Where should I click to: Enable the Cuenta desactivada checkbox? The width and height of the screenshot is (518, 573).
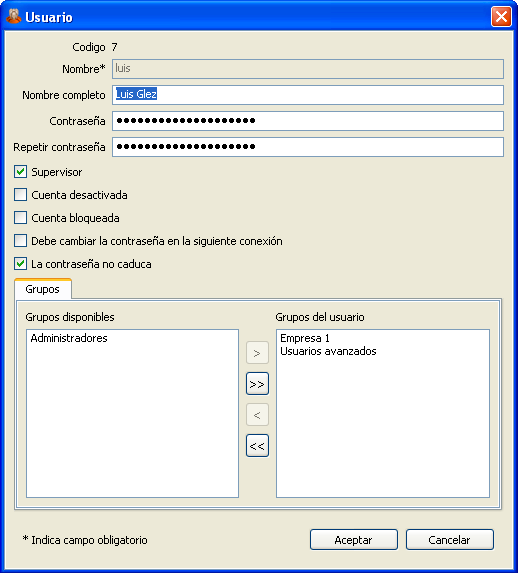pyautogui.click(x=20, y=195)
